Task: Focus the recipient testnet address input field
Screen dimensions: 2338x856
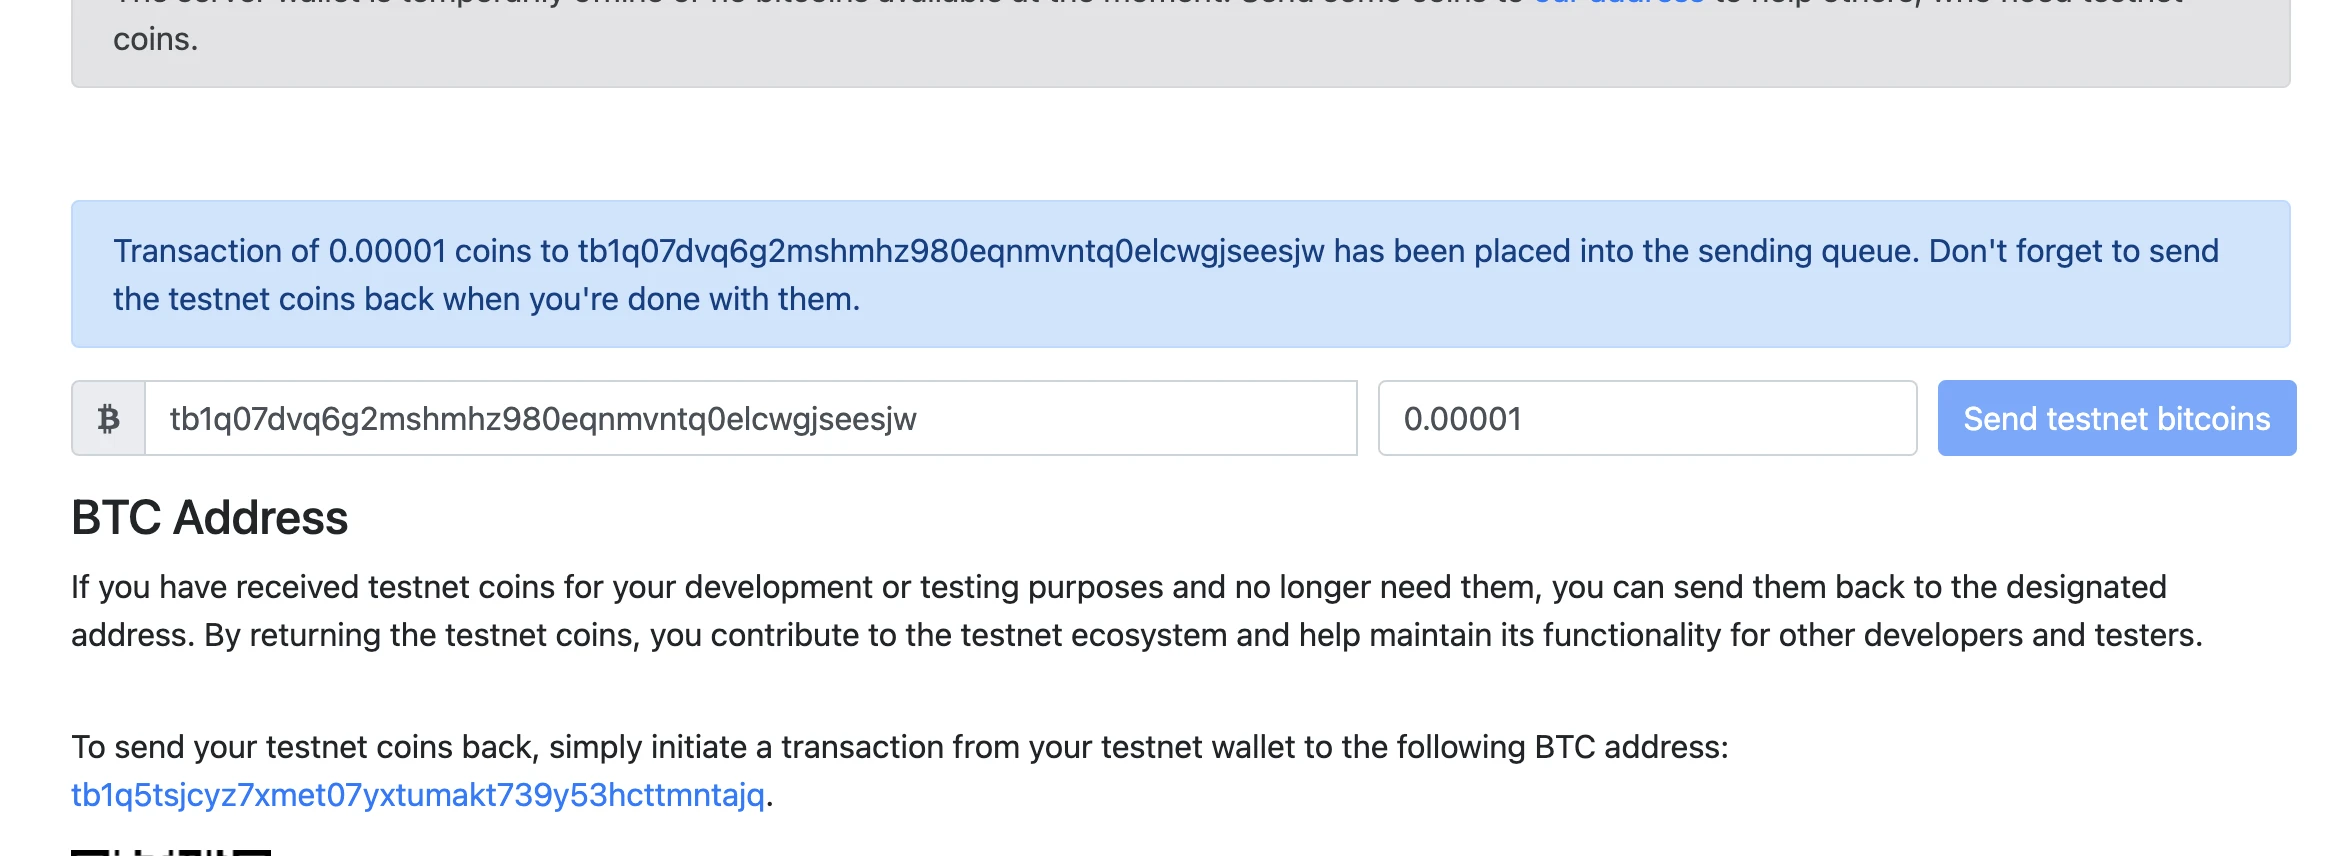Action: tap(750, 419)
